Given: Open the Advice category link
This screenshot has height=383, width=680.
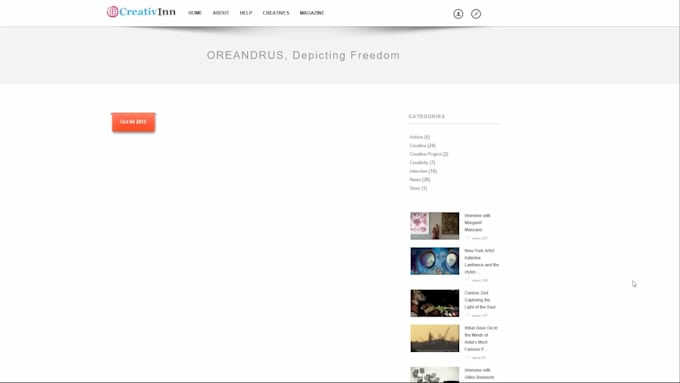Looking at the screenshot, I should pyautogui.click(x=419, y=137).
